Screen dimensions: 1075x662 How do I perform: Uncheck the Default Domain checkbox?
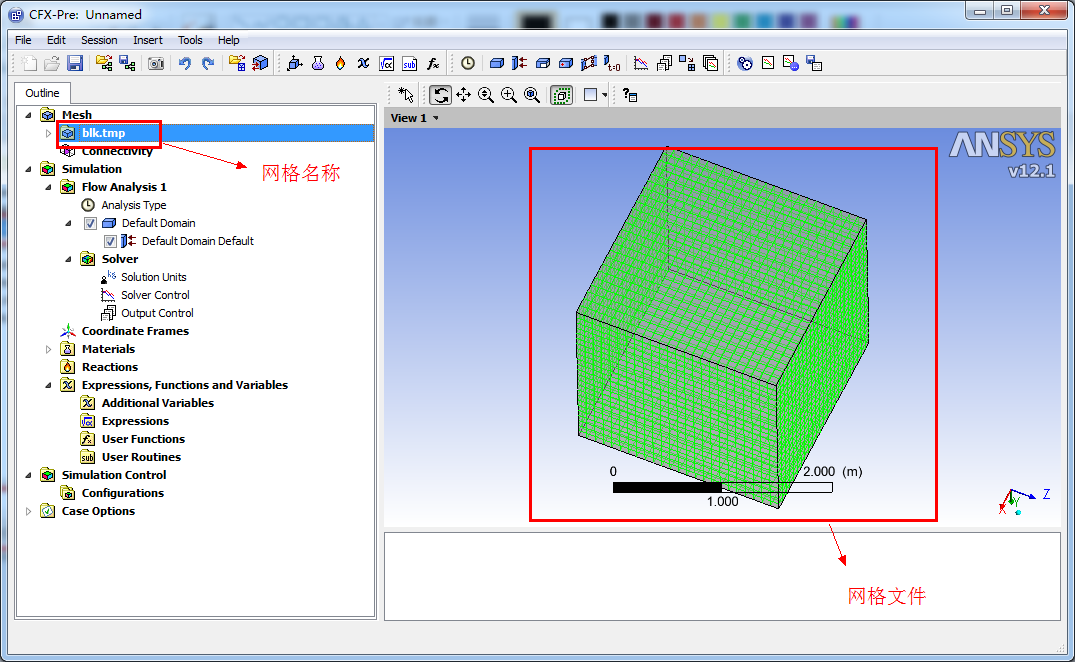pos(91,223)
